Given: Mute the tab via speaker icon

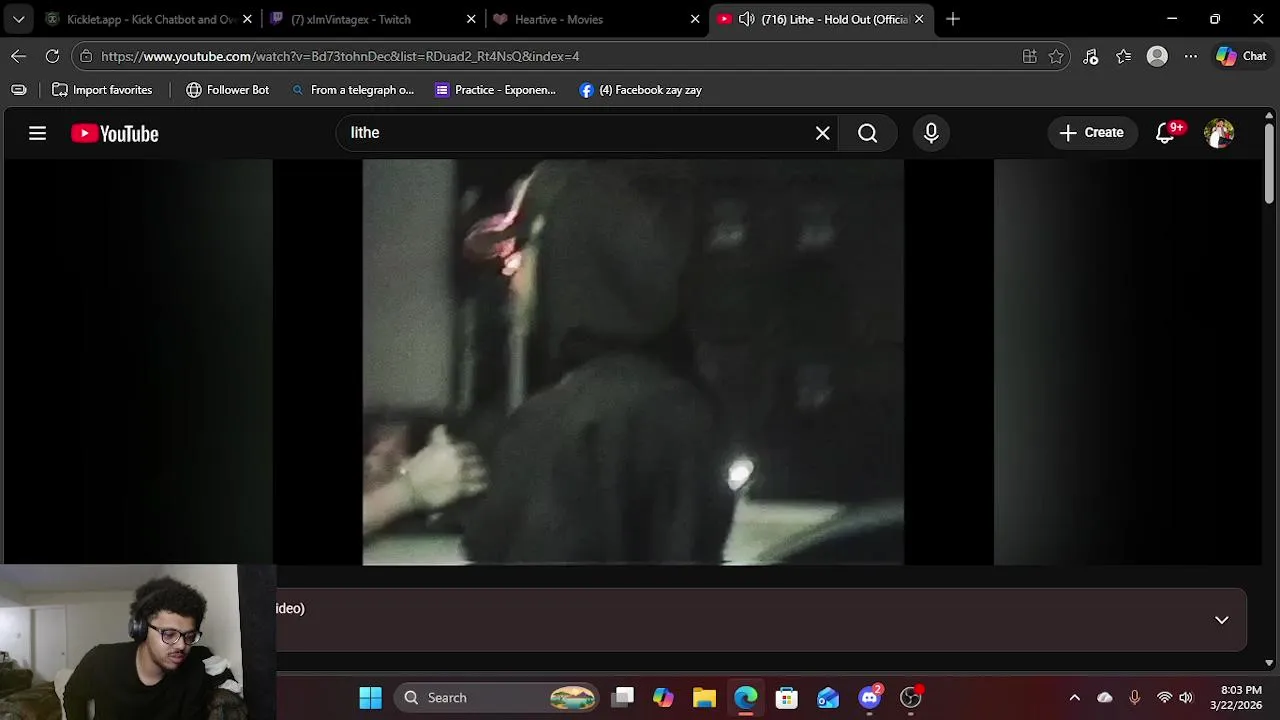Looking at the screenshot, I should pyautogui.click(x=746, y=19).
